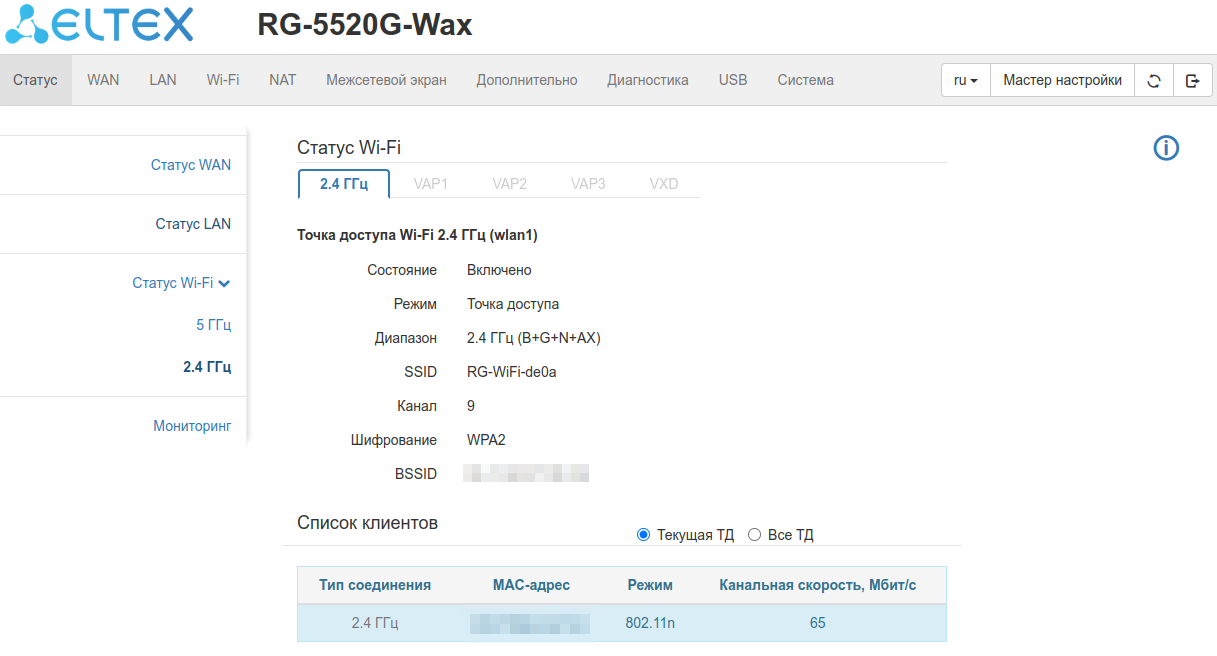Select the 'Текущая ТД' radio button
The height and width of the screenshot is (656, 1217).
coord(643,535)
